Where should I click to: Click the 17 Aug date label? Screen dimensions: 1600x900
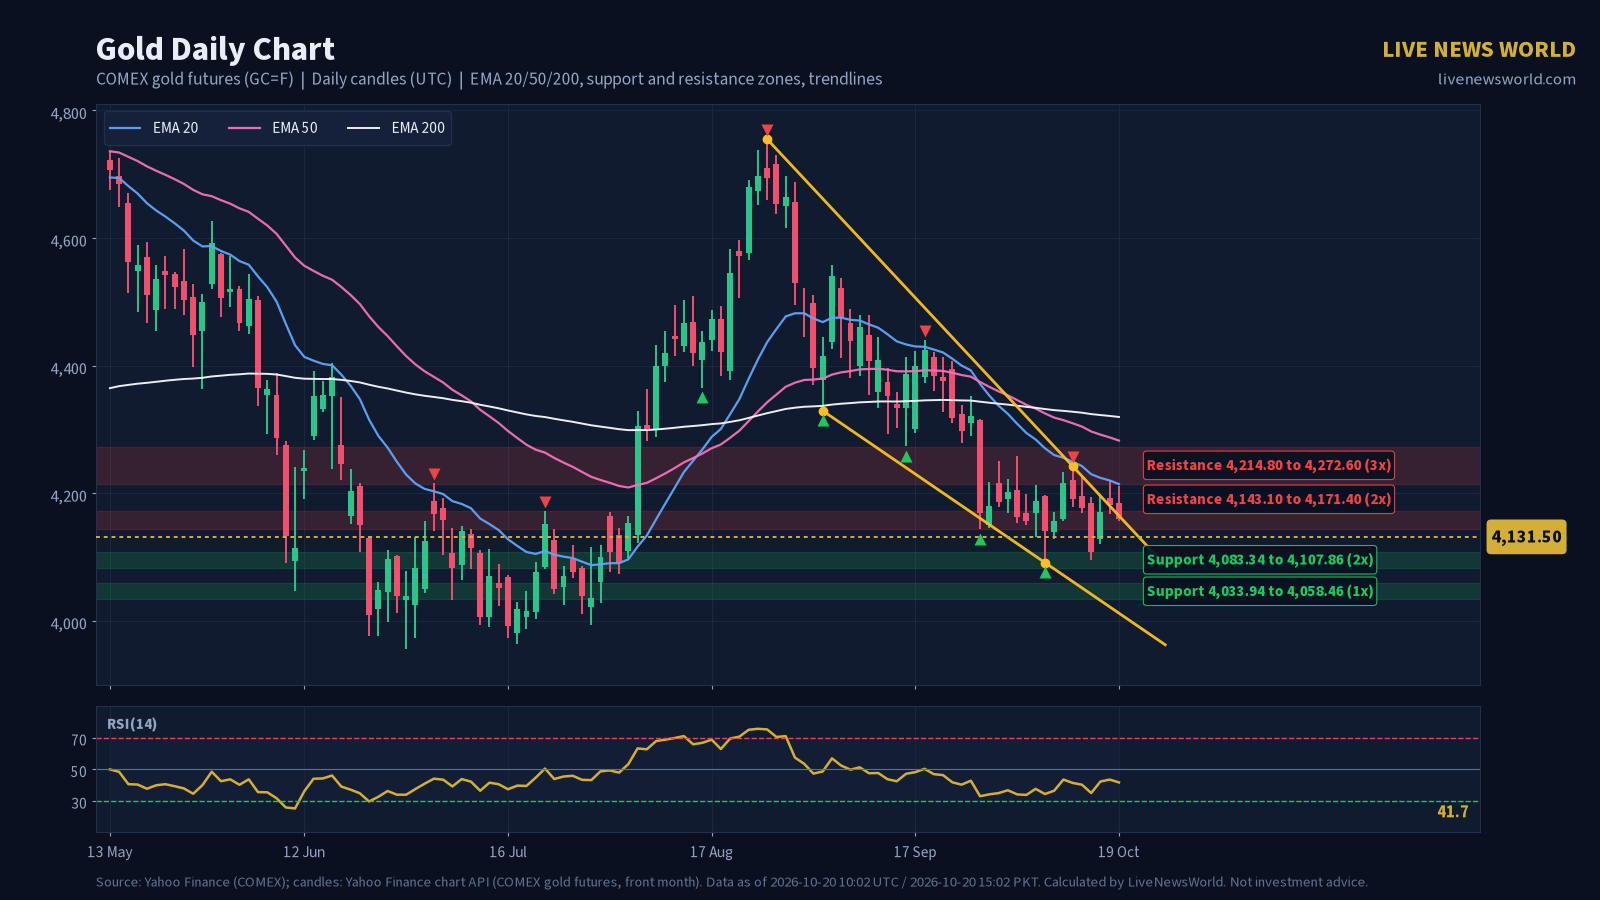711,852
